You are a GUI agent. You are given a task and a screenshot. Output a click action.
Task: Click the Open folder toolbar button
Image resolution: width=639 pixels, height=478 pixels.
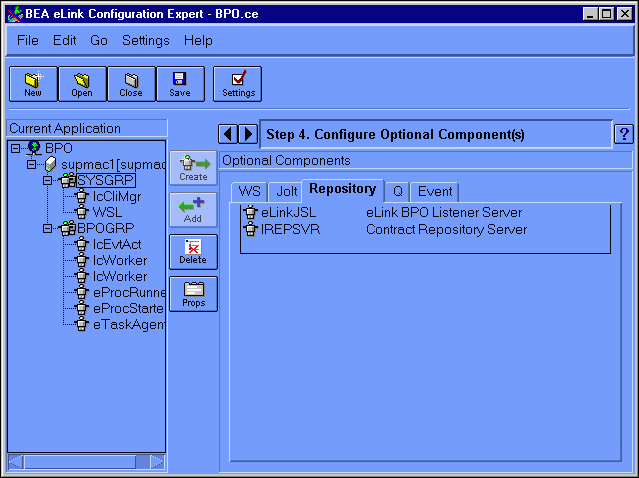tap(82, 84)
